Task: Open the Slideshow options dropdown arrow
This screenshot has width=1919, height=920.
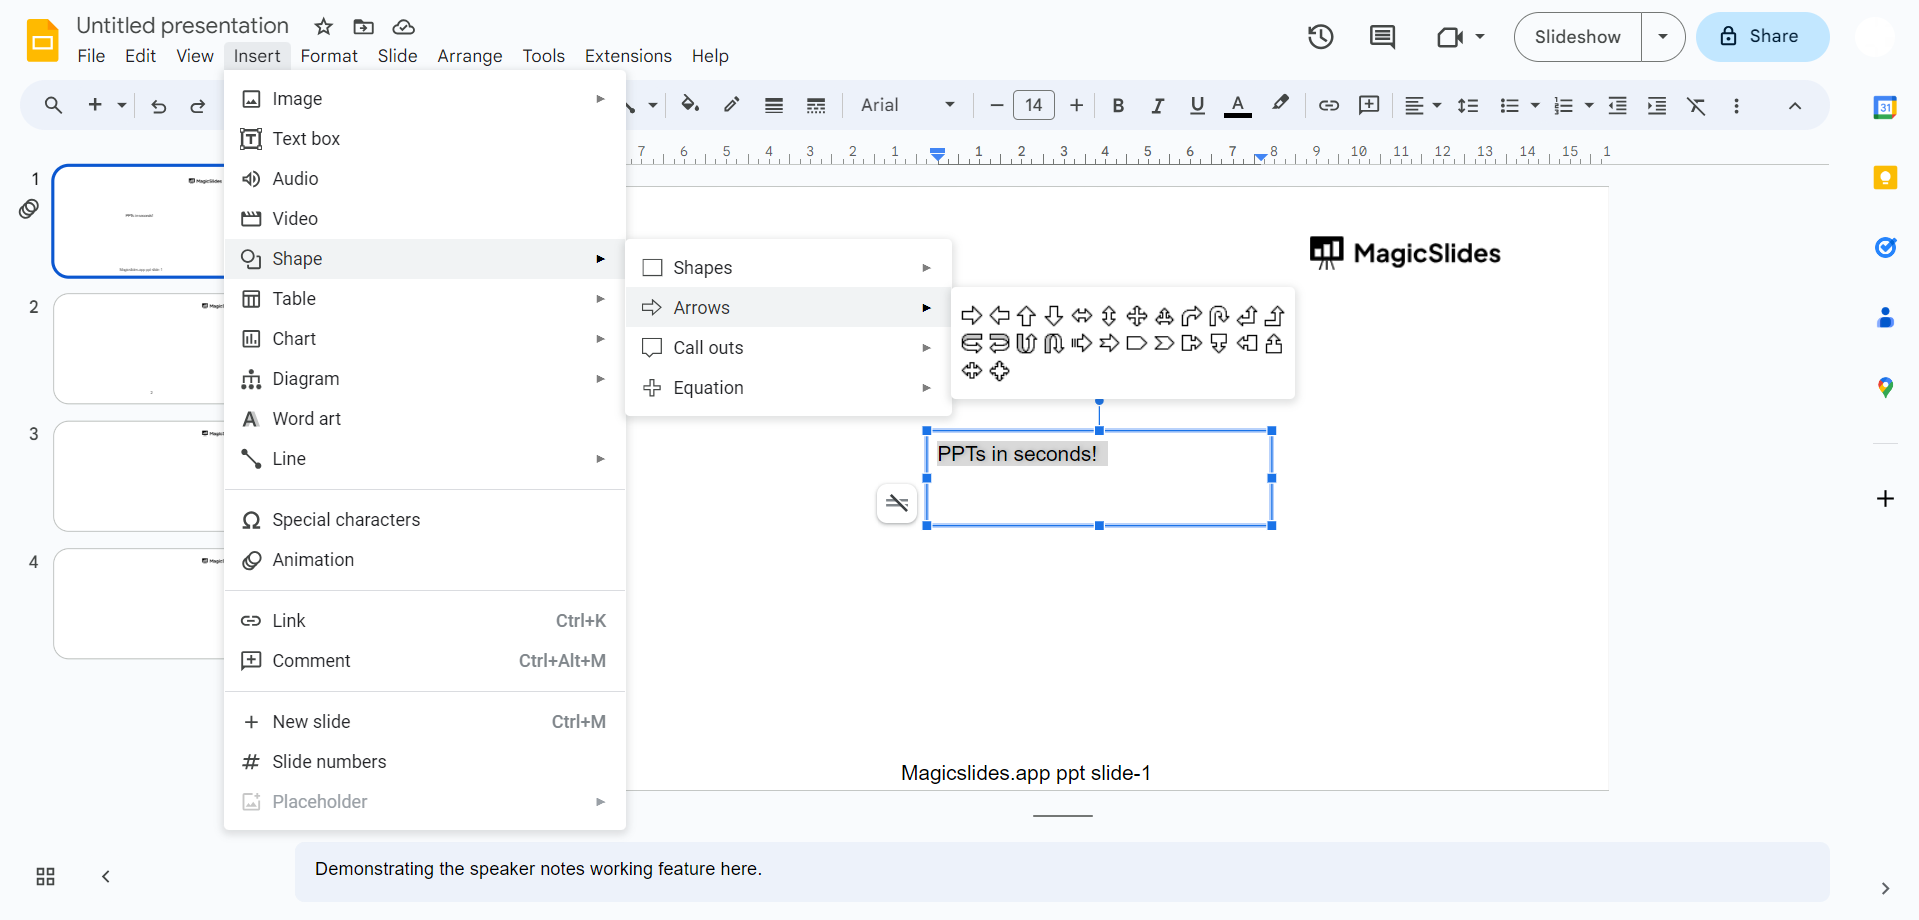Action: (1663, 37)
